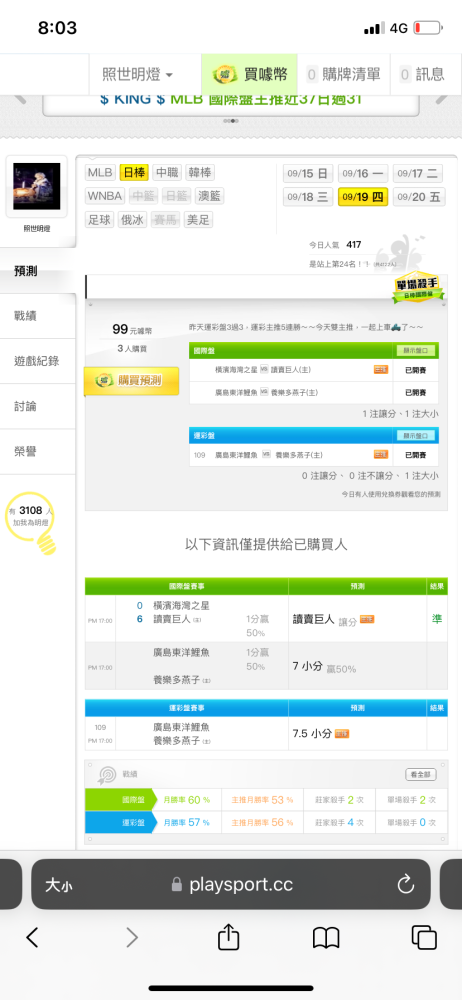Pick date 09/17 二

[419, 173]
